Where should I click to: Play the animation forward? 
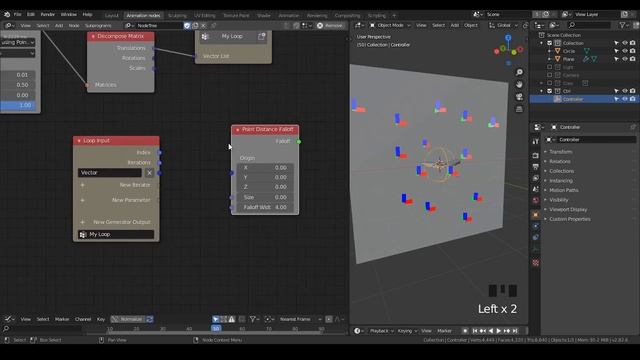point(498,331)
